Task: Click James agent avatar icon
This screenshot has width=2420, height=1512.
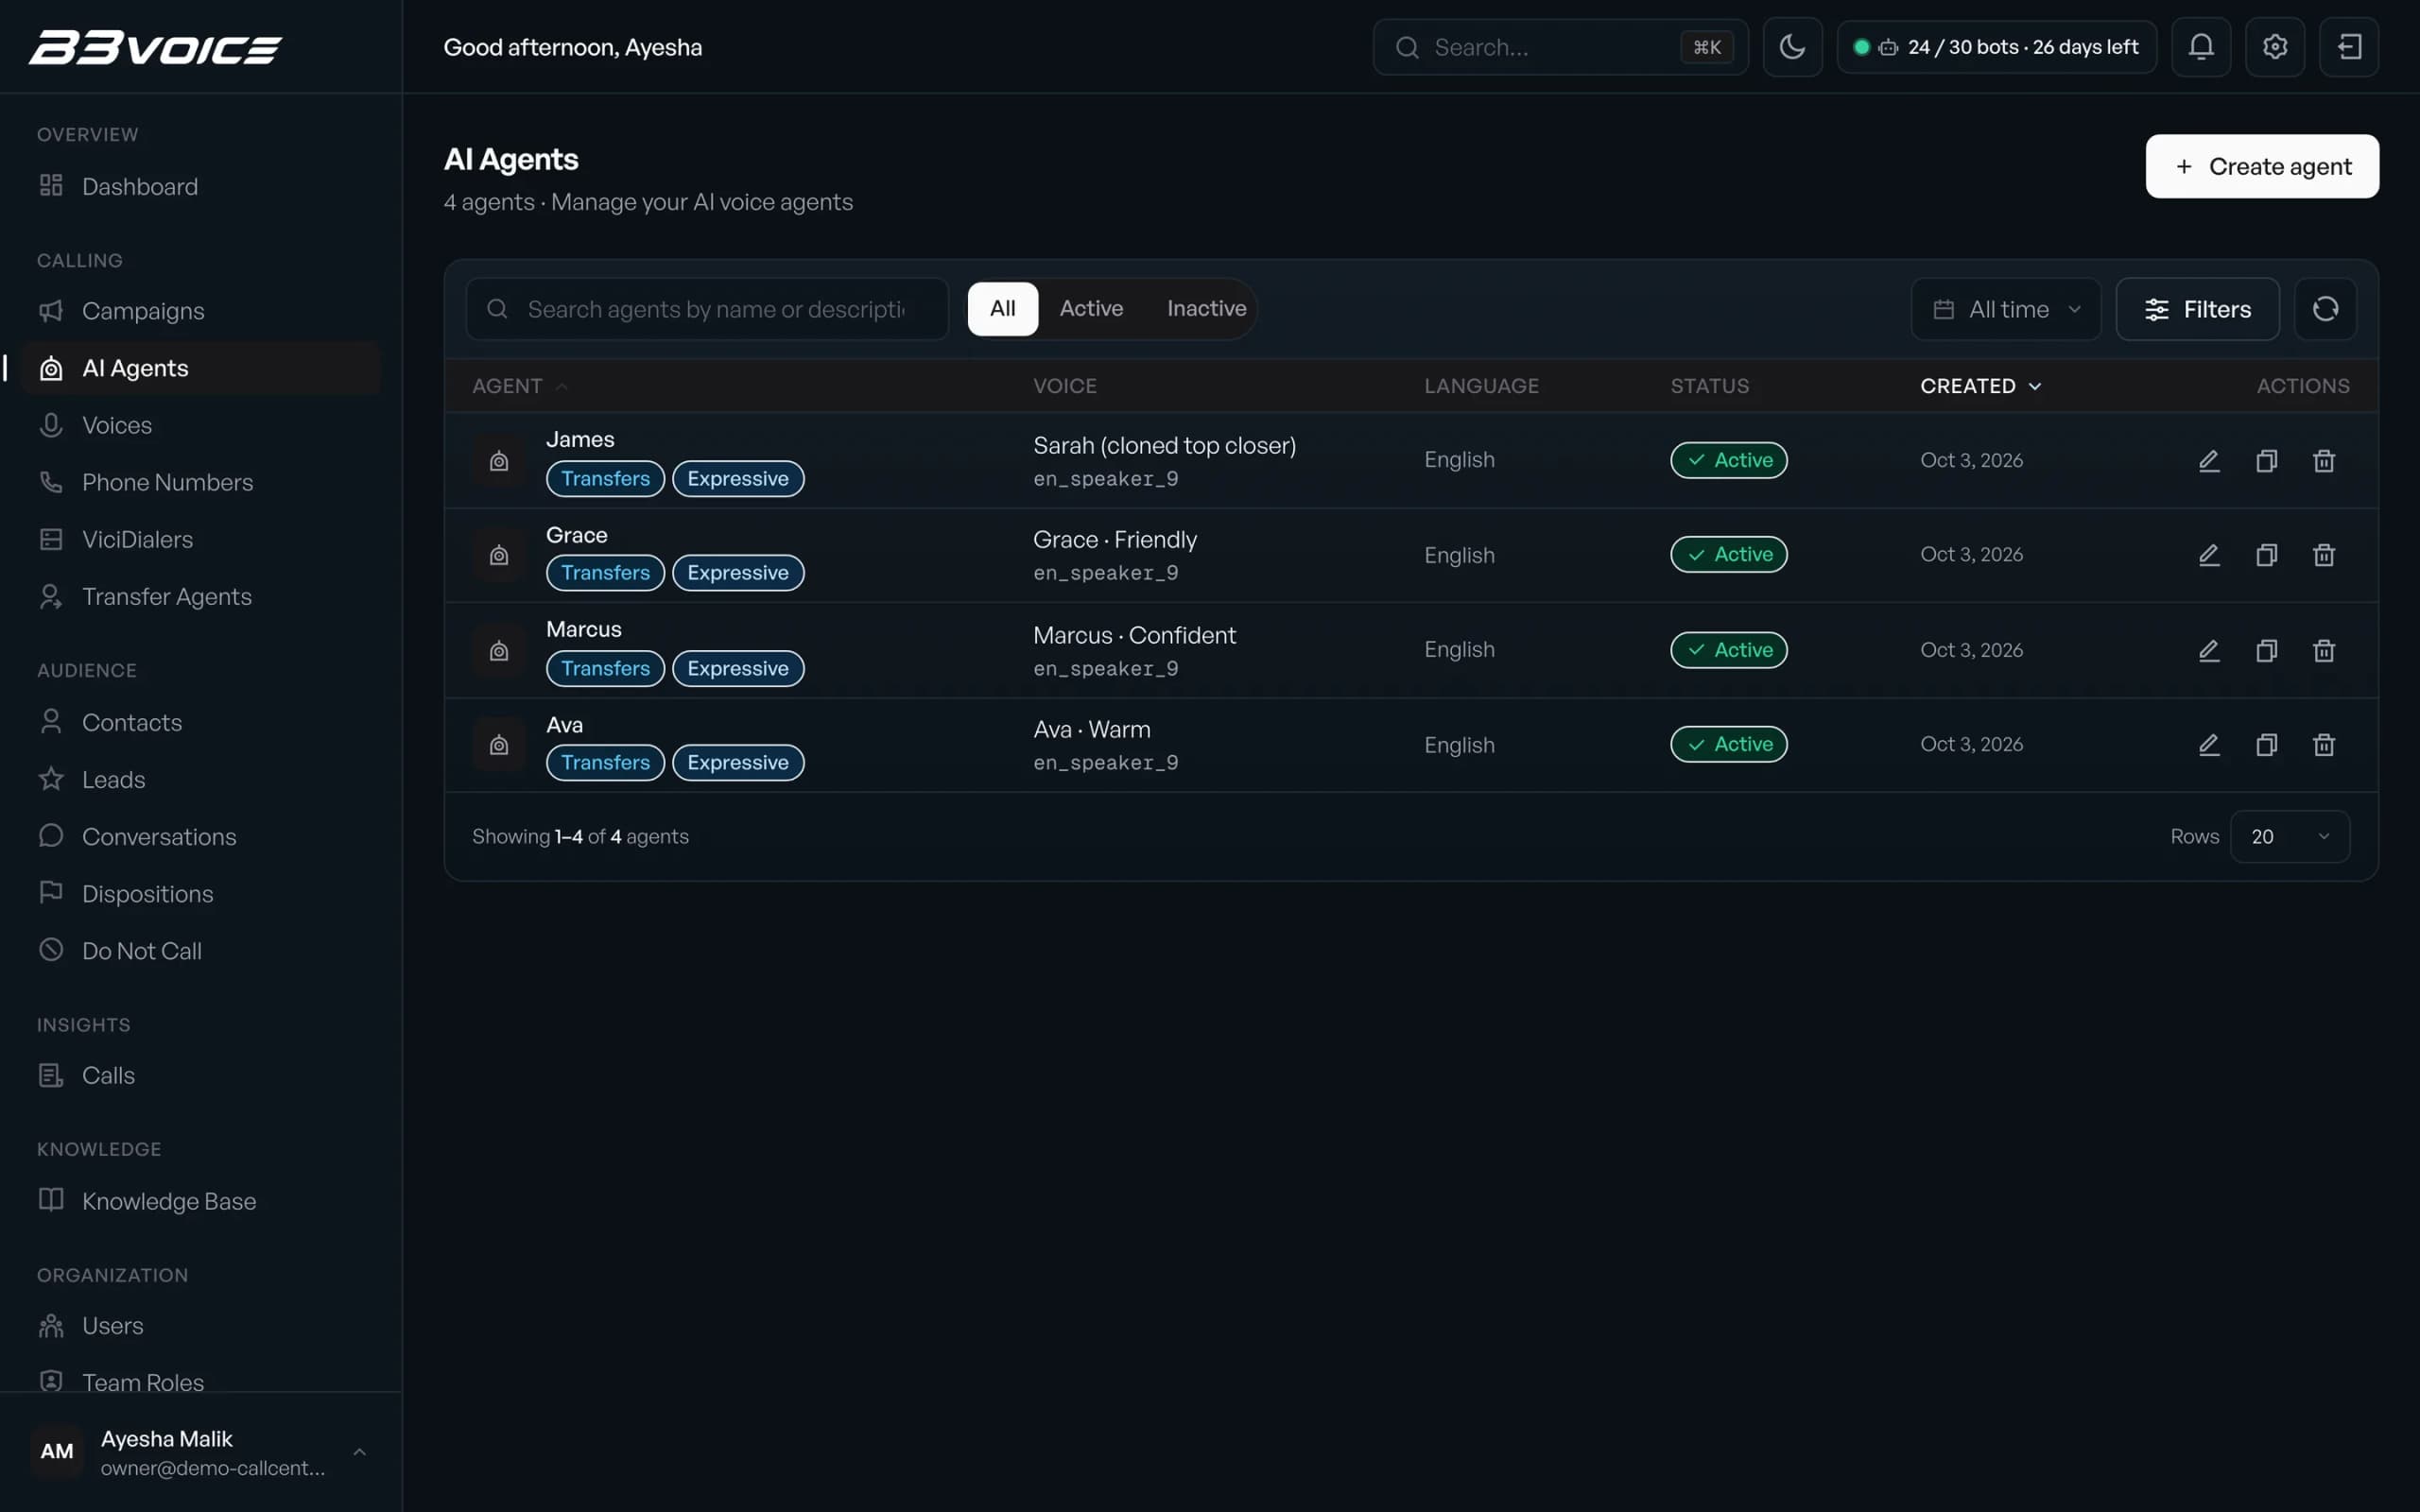Action: [x=499, y=460]
